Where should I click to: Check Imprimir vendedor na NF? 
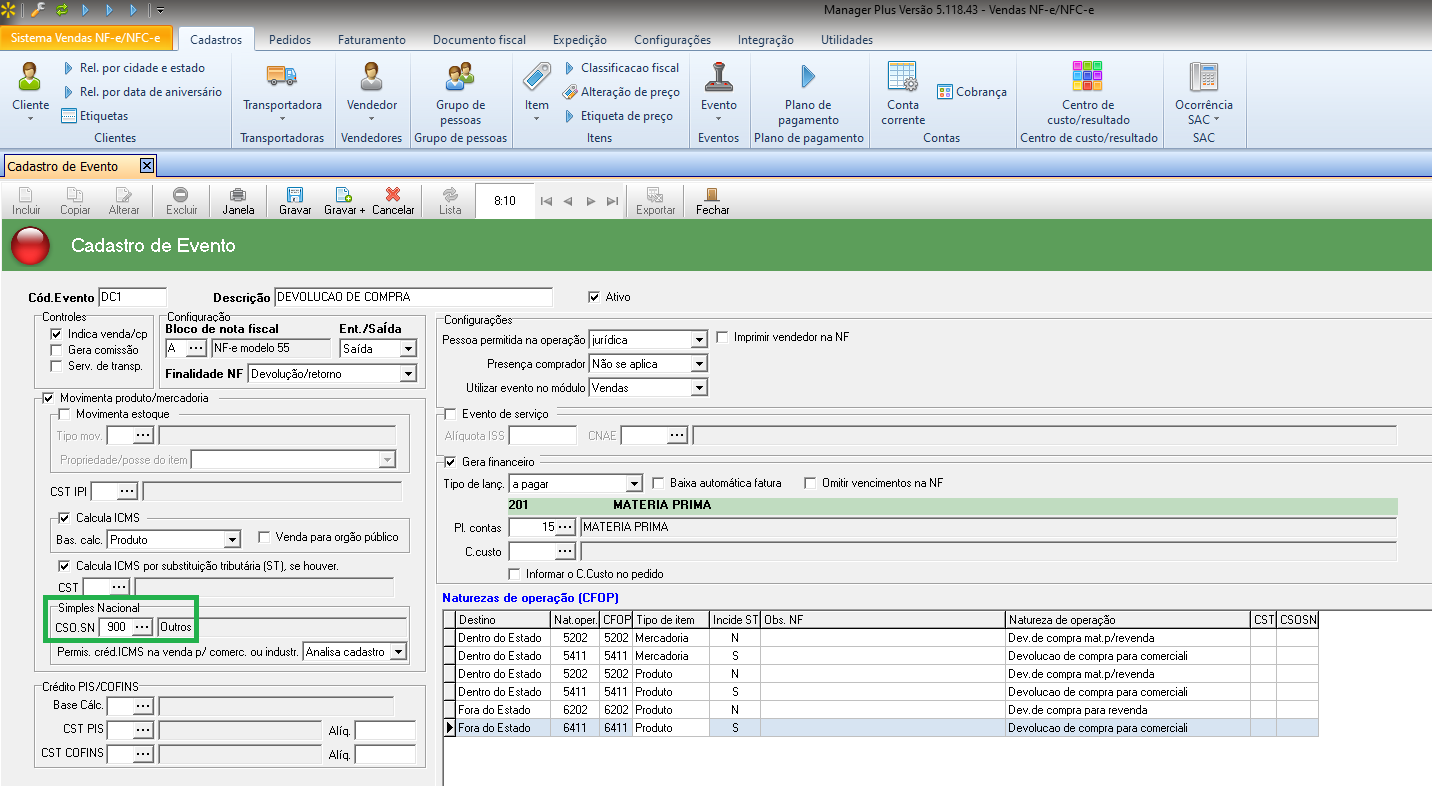pyautogui.click(x=723, y=337)
